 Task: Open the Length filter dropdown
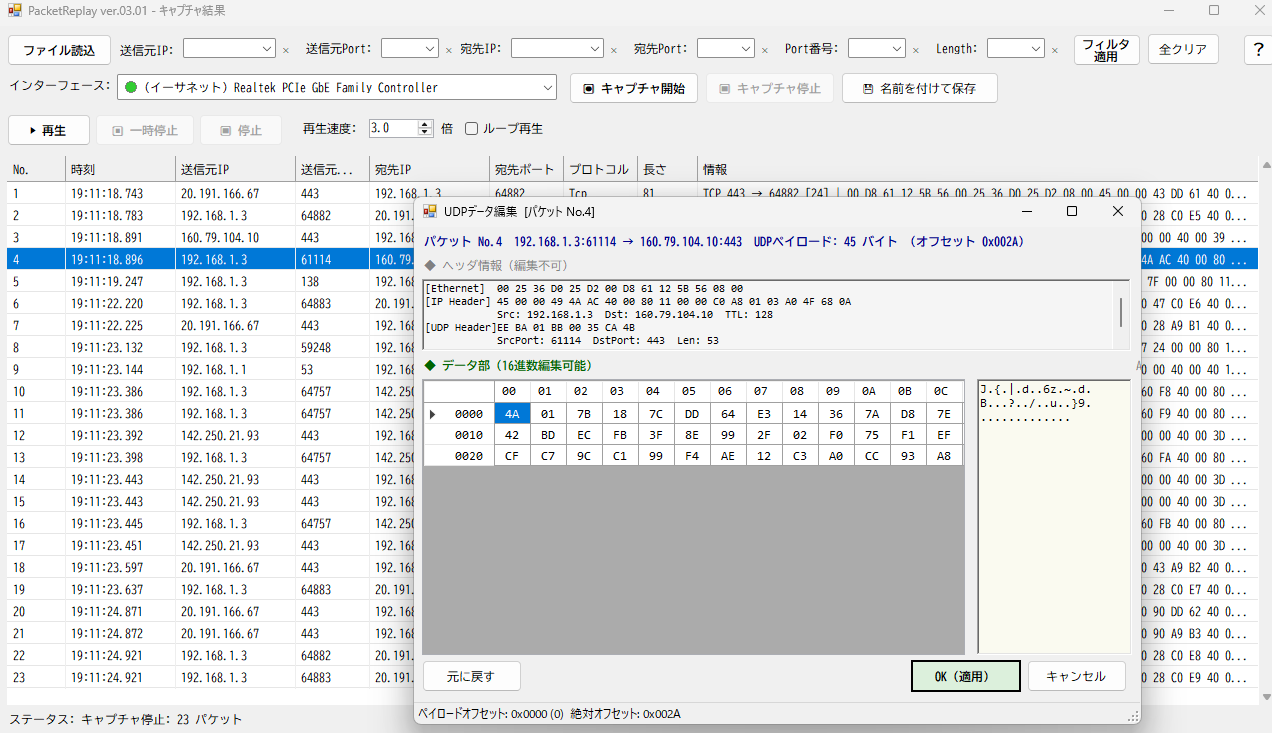[x=1036, y=48]
